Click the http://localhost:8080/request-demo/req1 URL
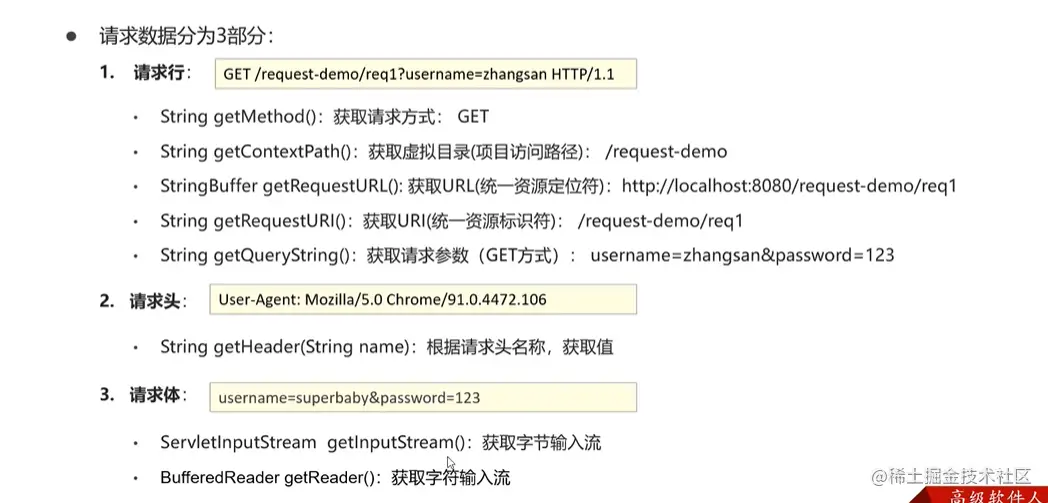The height and width of the screenshot is (503, 1048). click(x=789, y=187)
